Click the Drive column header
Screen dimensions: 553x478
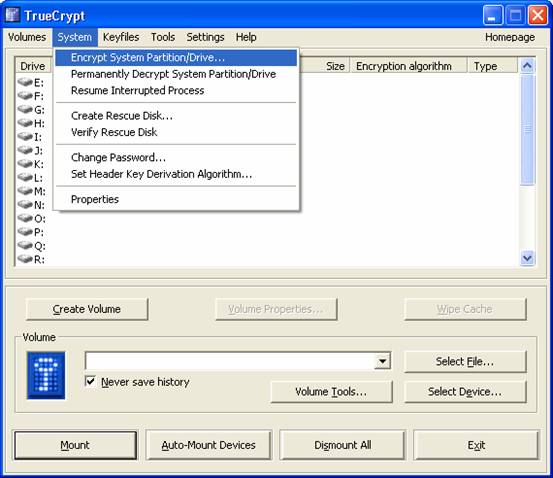tap(34, 66)
